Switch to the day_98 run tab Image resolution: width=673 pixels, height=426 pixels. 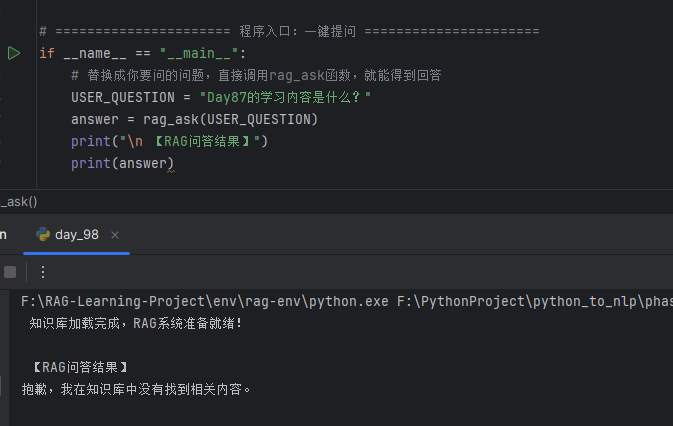(x=77, y=235)
